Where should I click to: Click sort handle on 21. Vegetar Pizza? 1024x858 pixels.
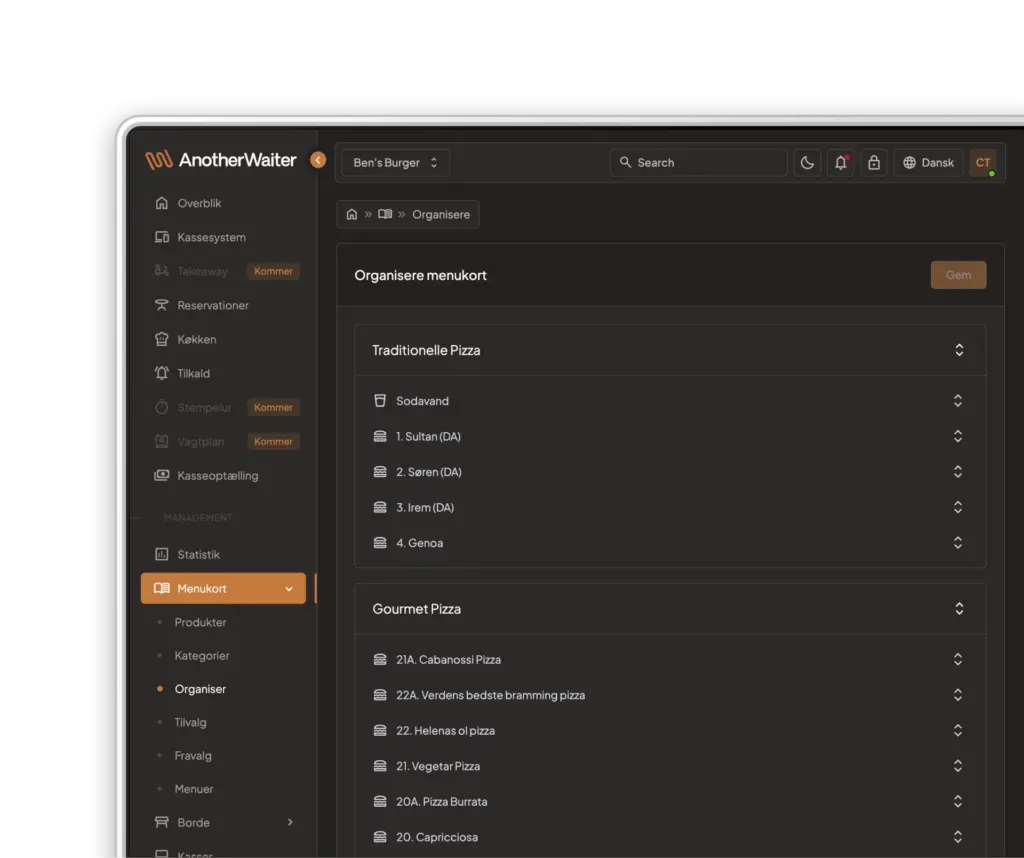[x=957, y=766]
